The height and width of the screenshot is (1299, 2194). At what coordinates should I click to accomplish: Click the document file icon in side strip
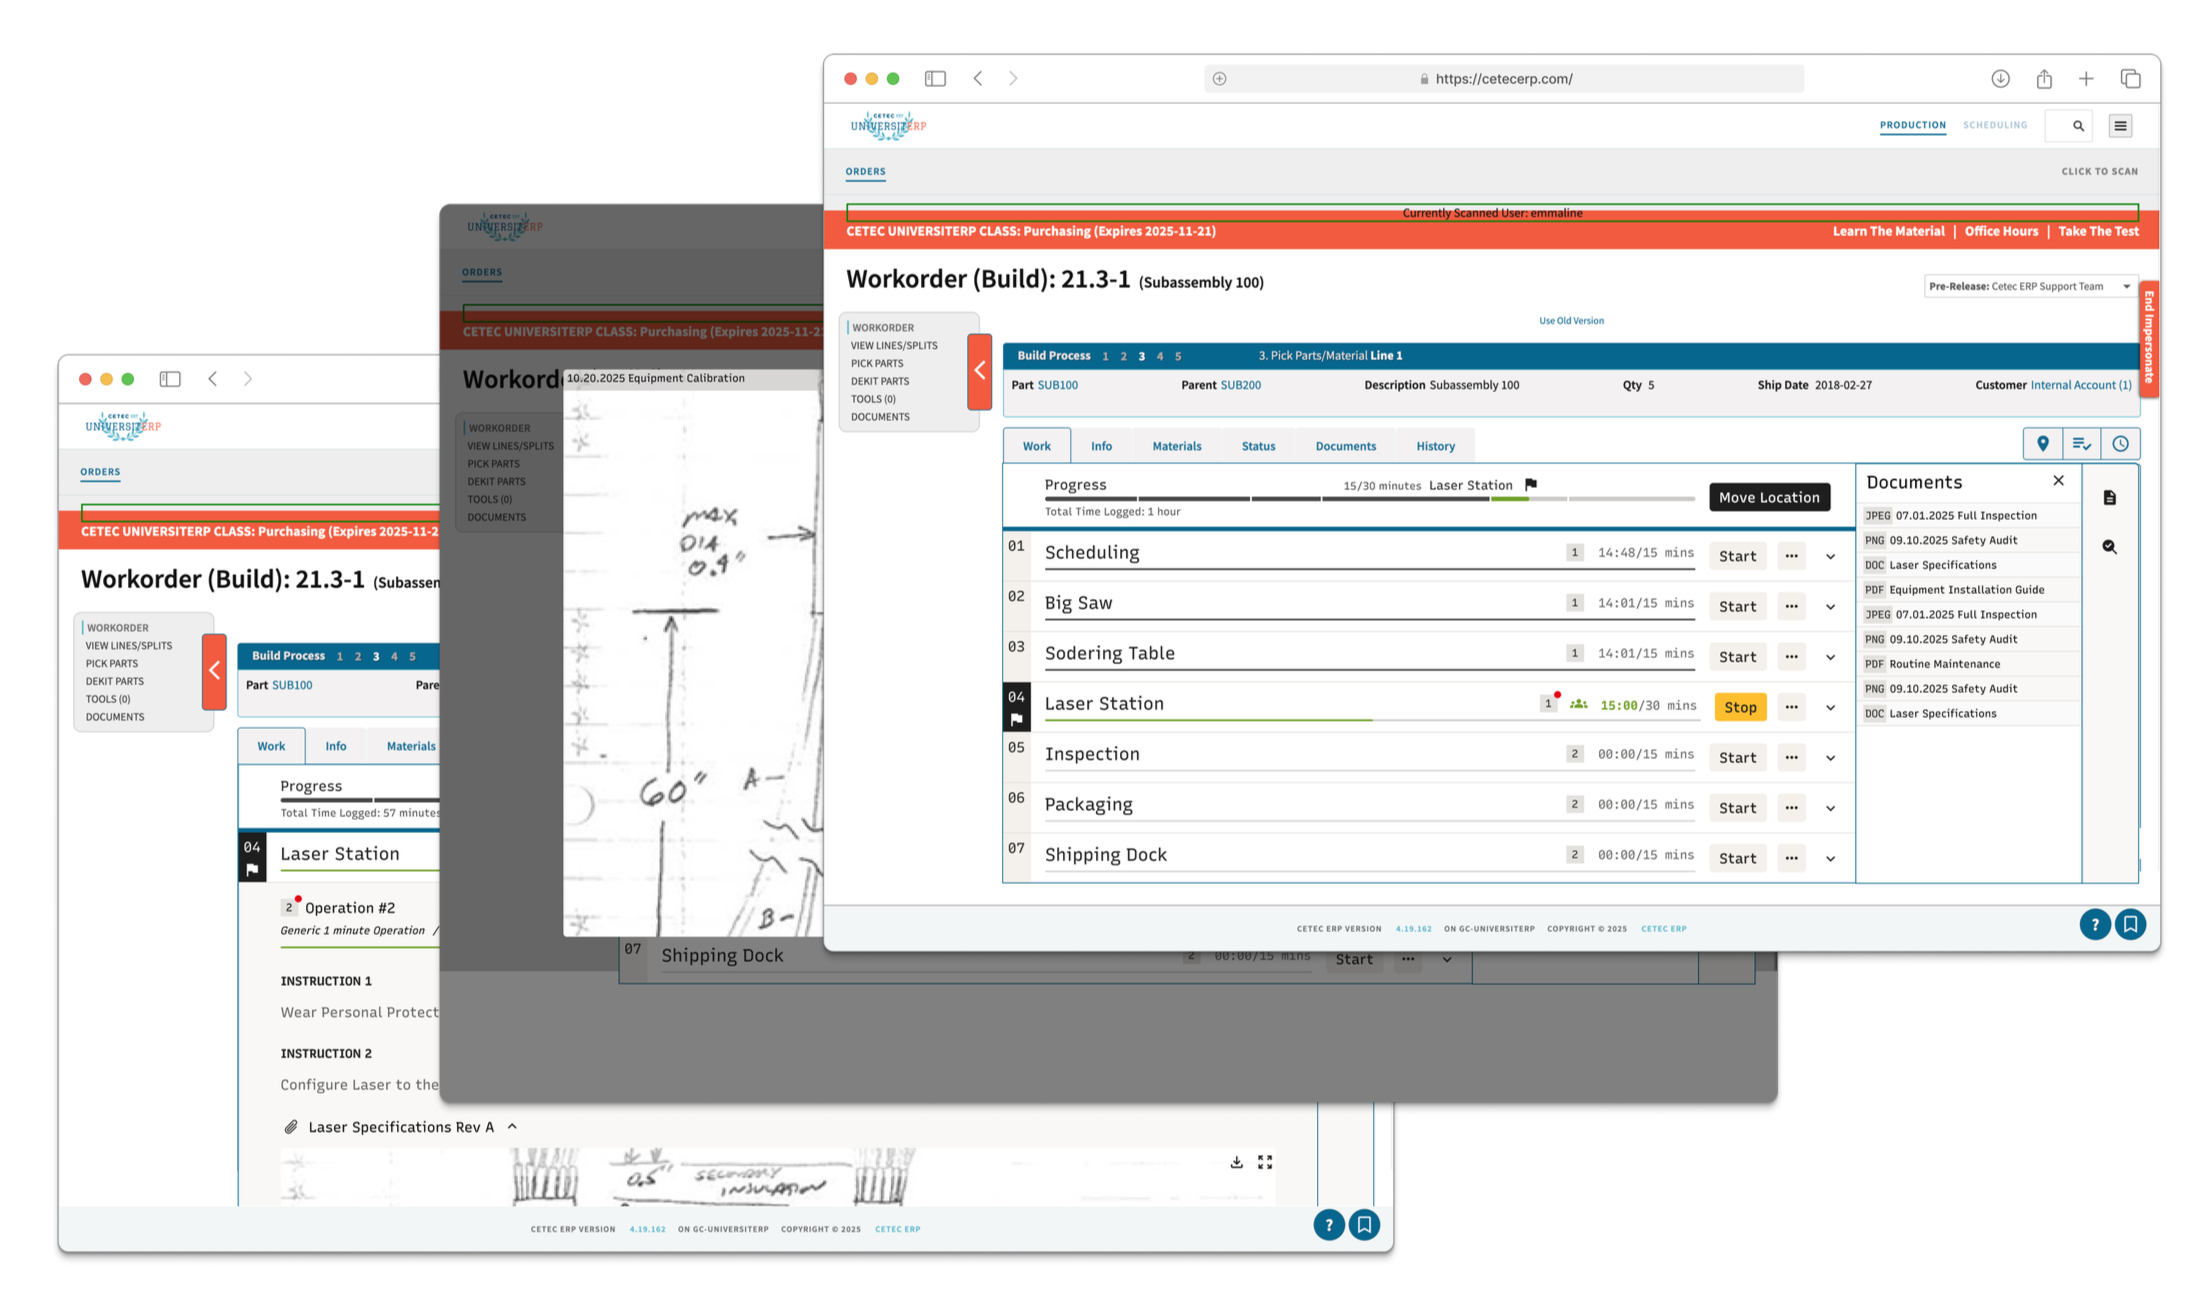point(2109,498)
